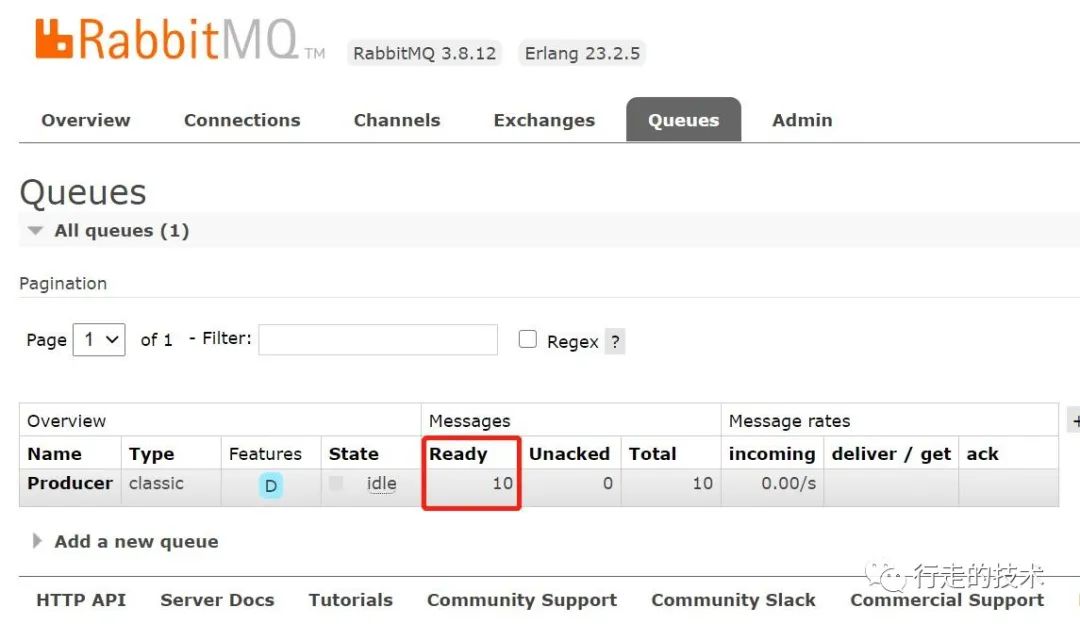
Task: Open the Commercial Support link
Action: (x=947, y=601)
